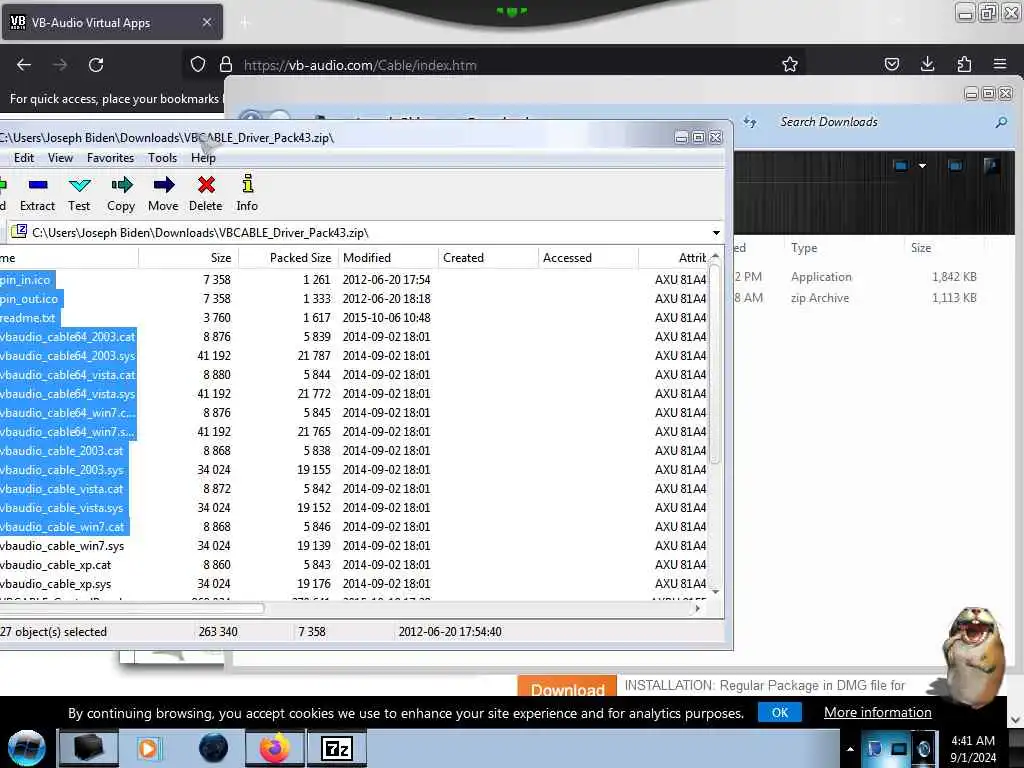Open the Firefox extensions icon

click(964, 64)
